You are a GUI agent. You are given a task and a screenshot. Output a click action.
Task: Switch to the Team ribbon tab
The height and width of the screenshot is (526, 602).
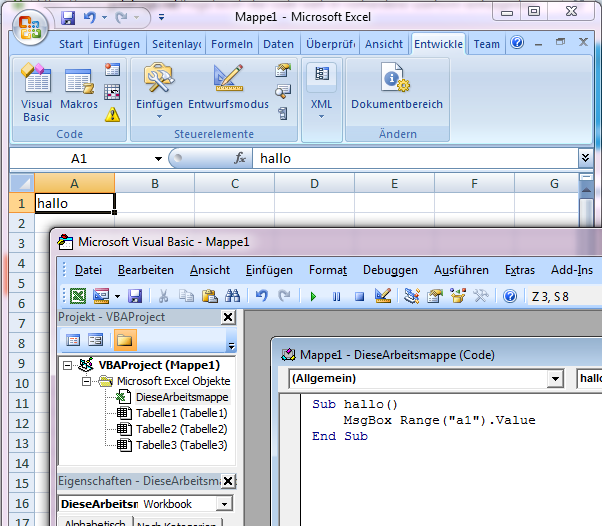click(486, 44)
